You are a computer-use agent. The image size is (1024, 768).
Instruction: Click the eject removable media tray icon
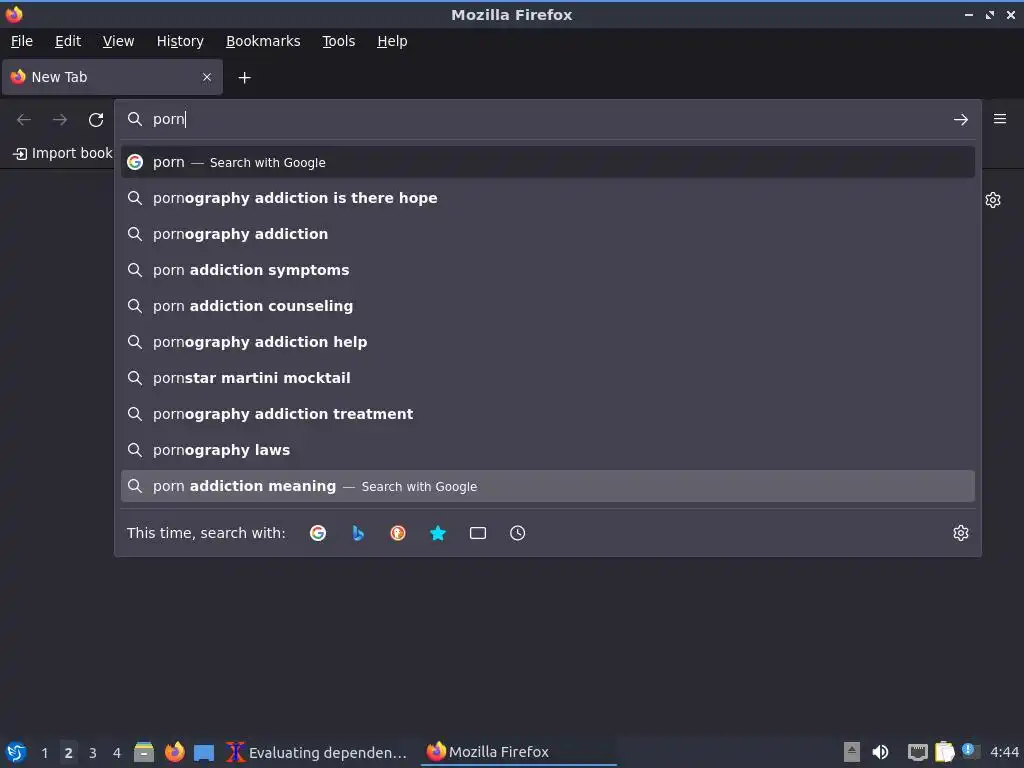pos(852,752)
